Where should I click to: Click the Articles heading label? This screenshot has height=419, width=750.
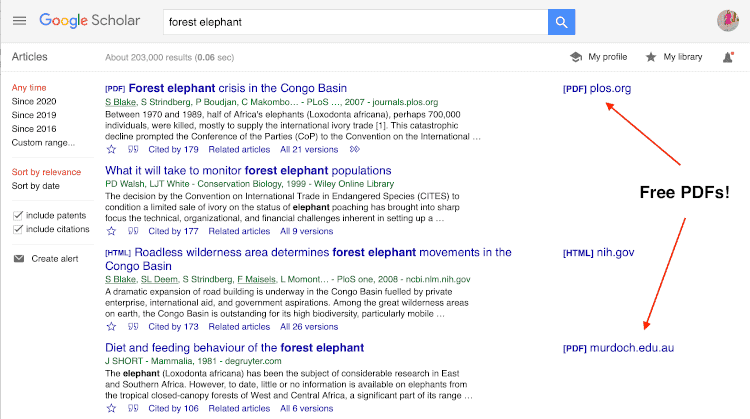30,57
